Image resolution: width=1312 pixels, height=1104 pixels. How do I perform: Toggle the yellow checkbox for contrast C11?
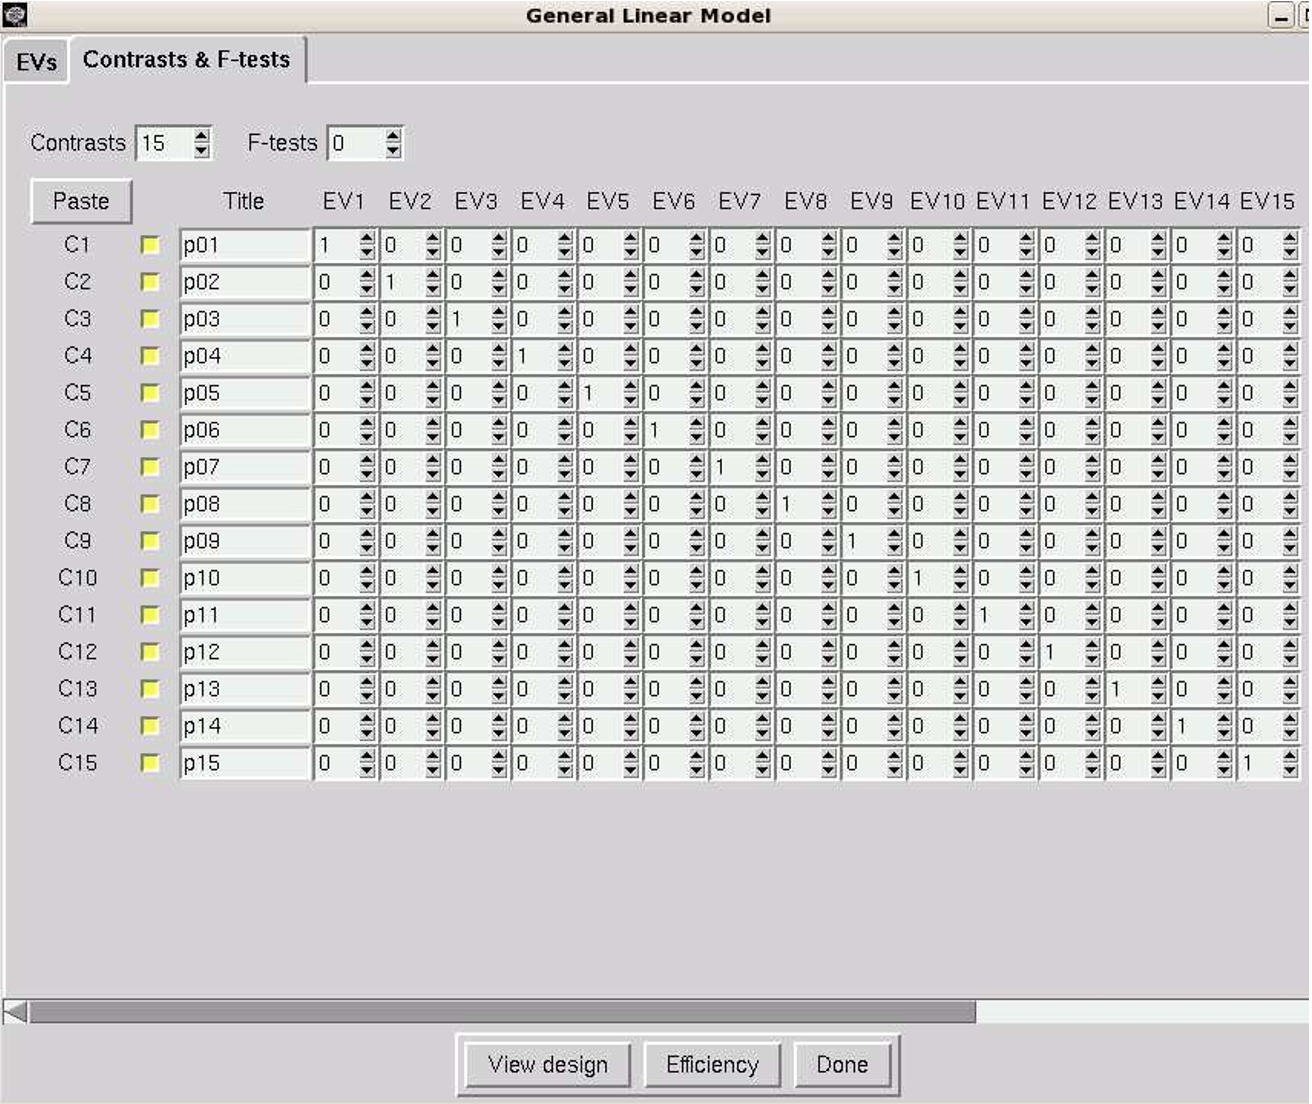pyautogui.click(x=150, y=615)
